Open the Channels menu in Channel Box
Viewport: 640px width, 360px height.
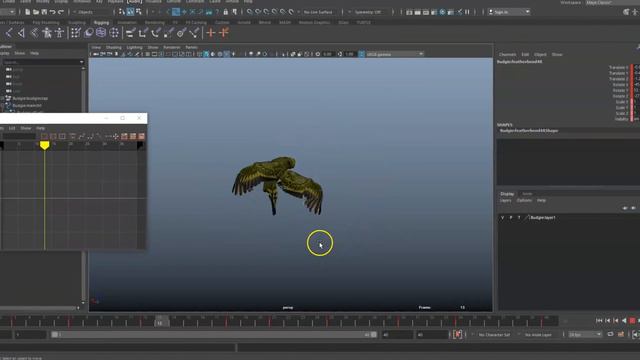507,54
